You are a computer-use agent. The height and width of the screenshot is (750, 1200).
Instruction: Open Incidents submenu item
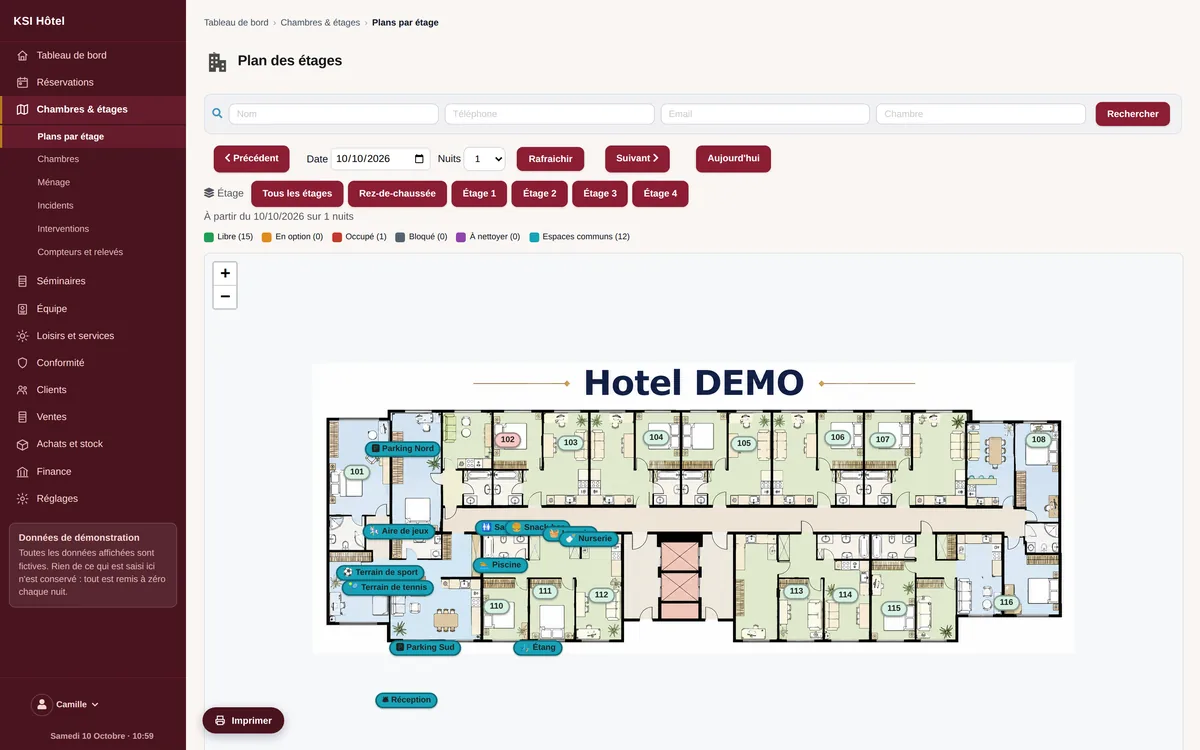coord(93,205)
